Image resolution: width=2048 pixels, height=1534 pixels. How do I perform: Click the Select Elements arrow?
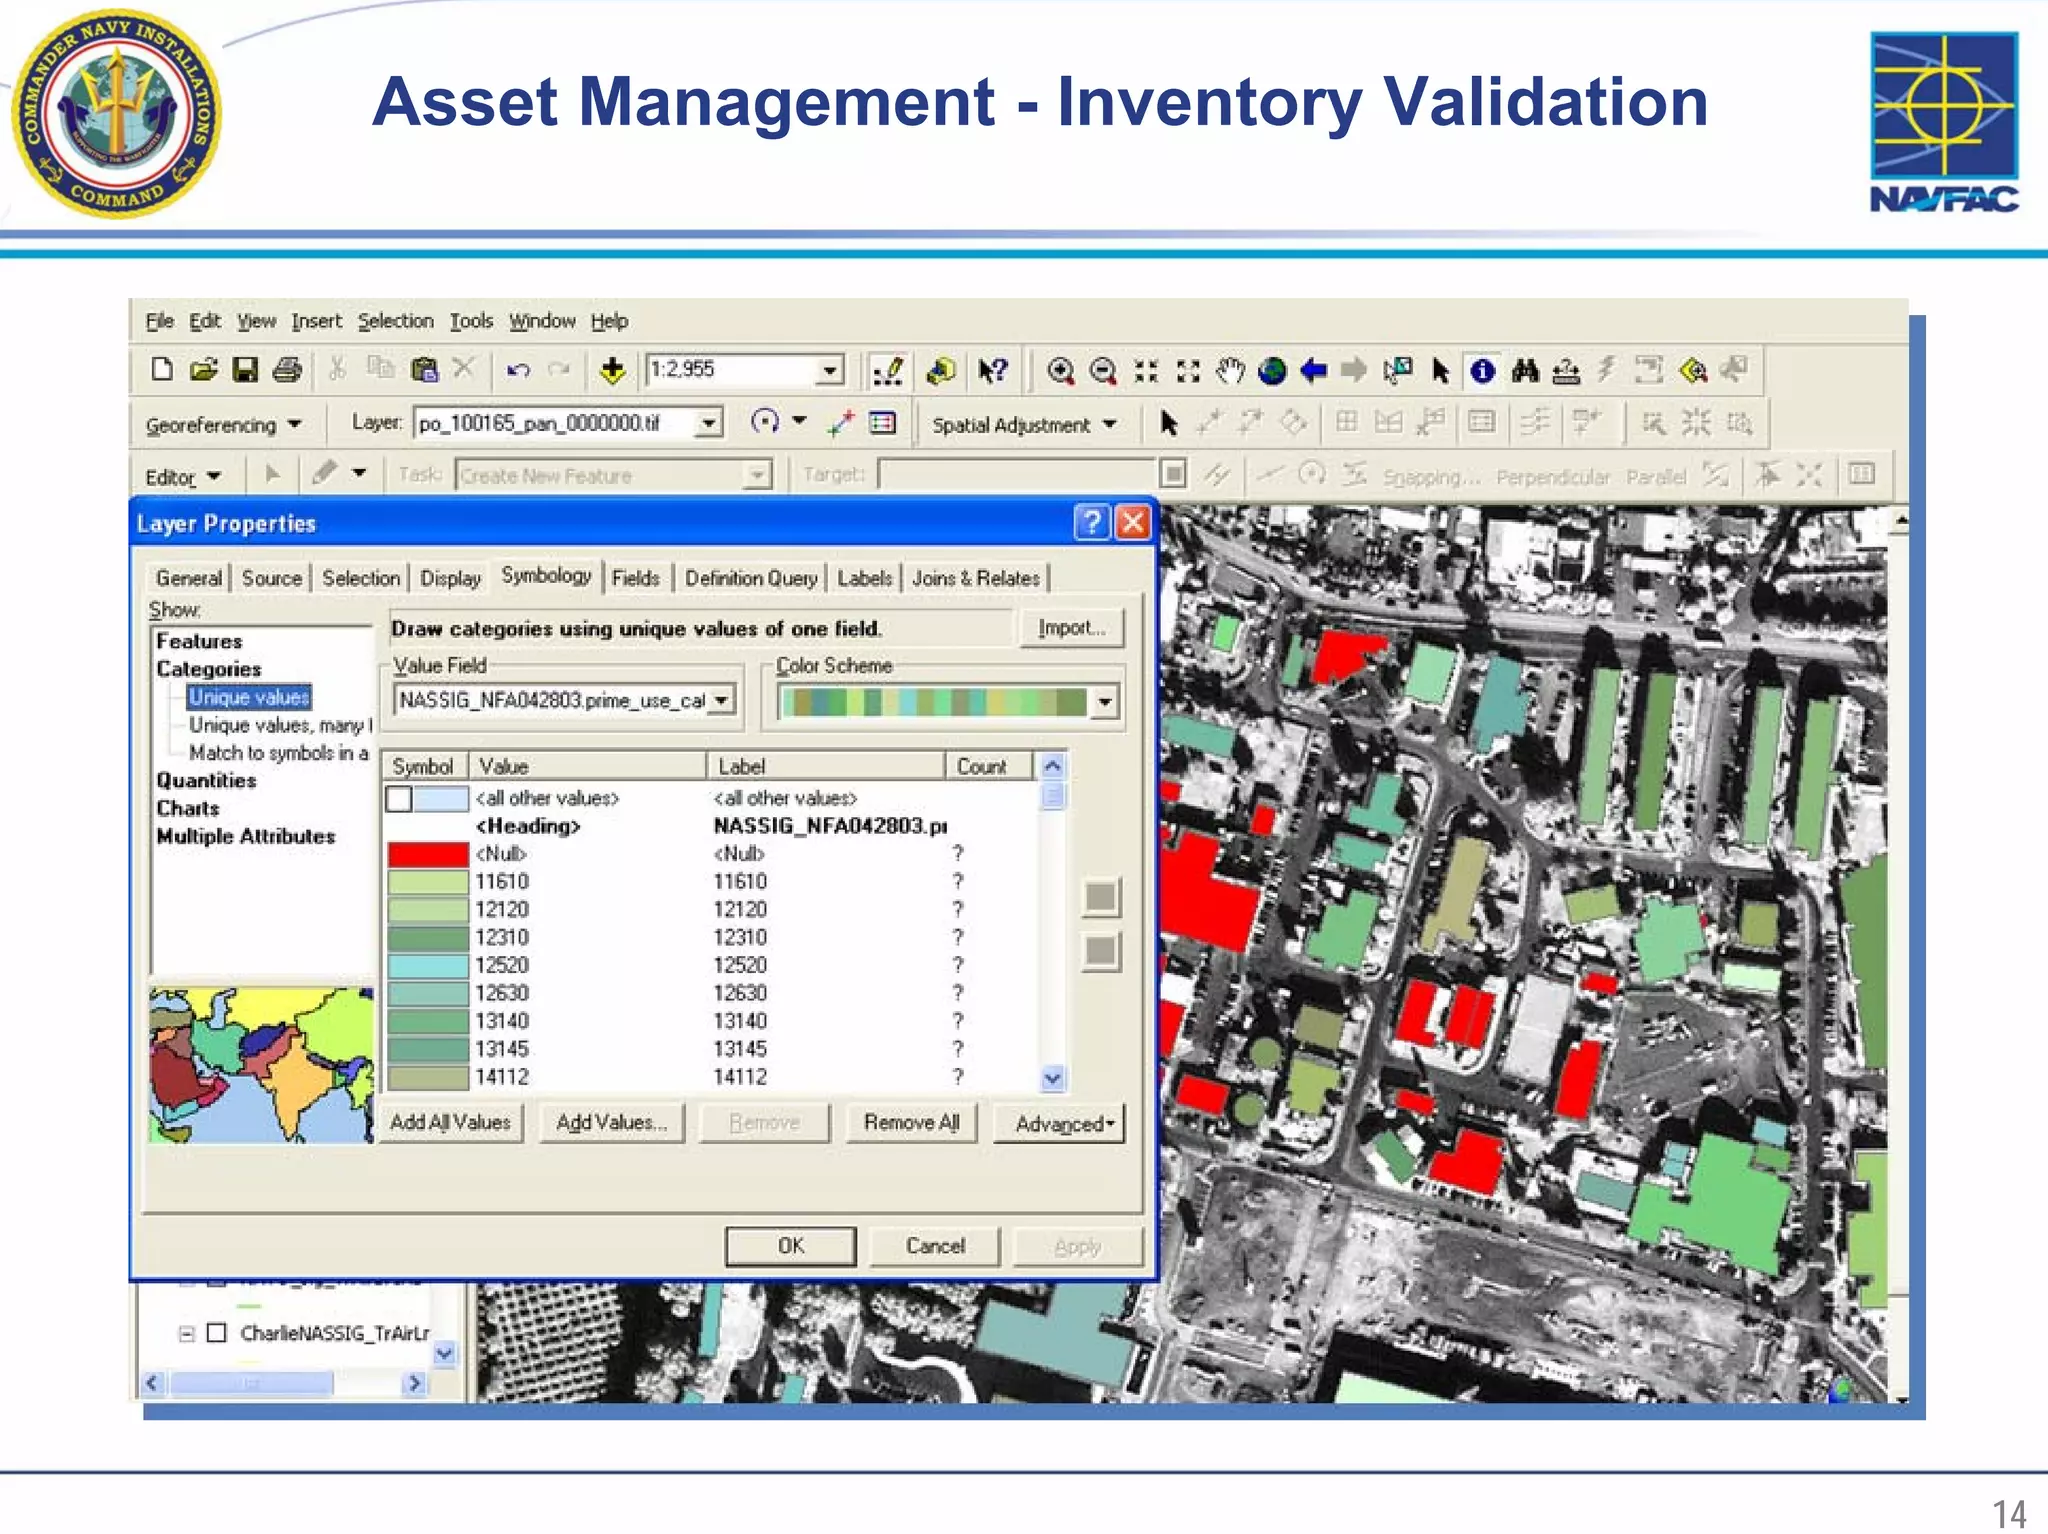click(1440, 371)
